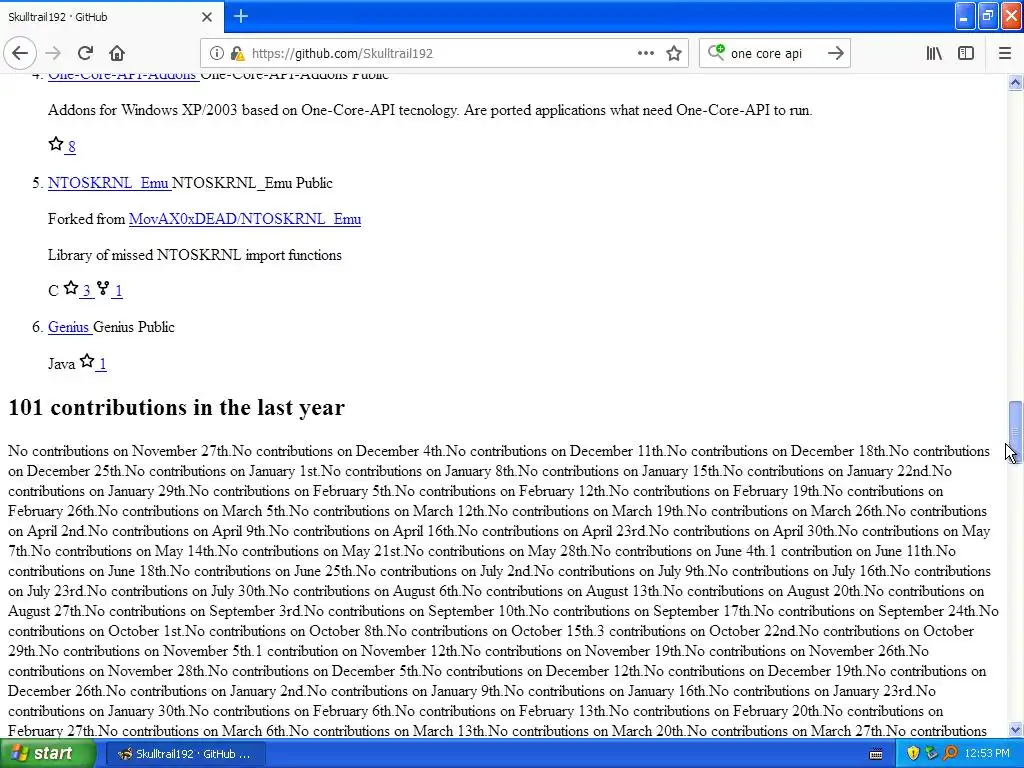Close the Skulltrail192 GitHub tab

coord(206,17)
